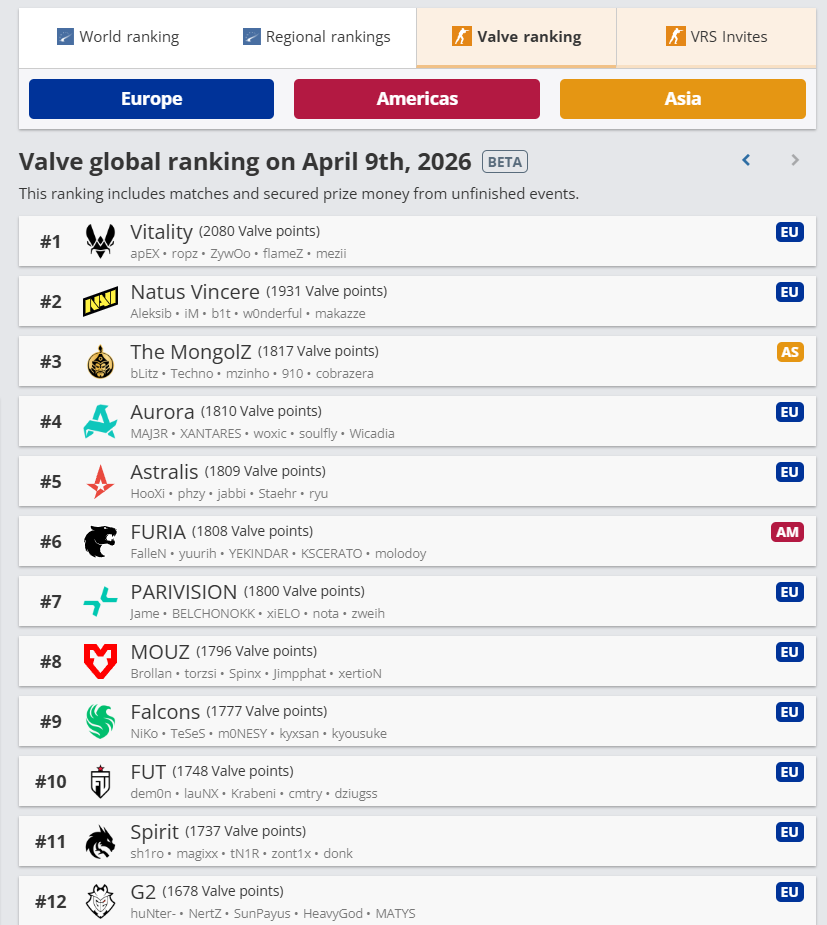The width and height of the screenshot is (827, 925).
Task: Click the Falcons team logo
Action: [x=100, y=721]
